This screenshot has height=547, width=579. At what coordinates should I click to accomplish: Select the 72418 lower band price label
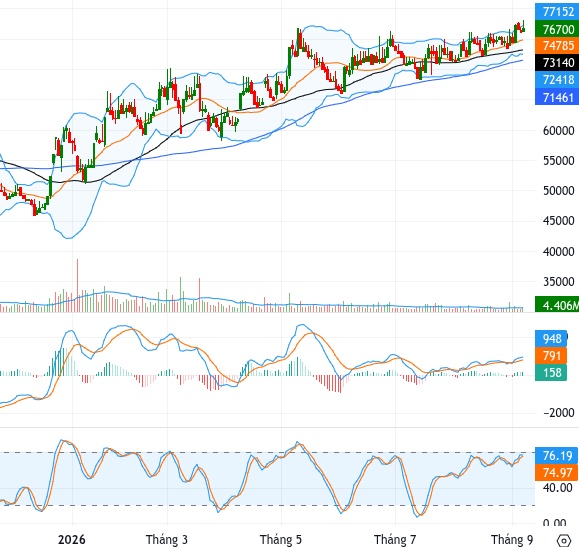tap(557, 80)
